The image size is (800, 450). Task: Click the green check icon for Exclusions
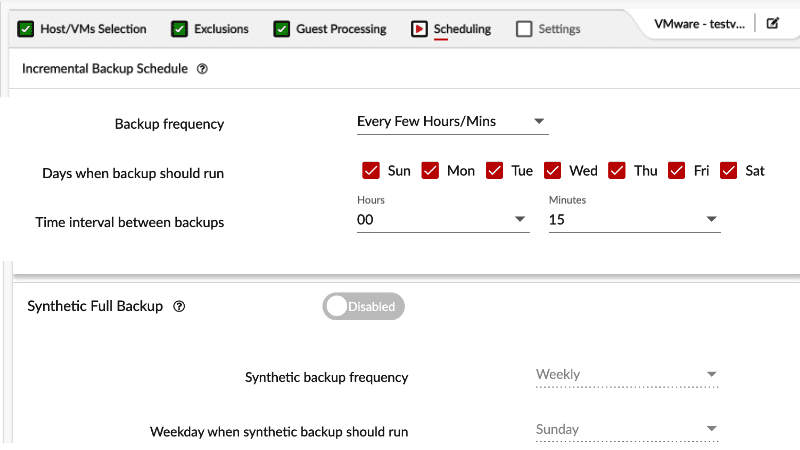tap(179, 29)
